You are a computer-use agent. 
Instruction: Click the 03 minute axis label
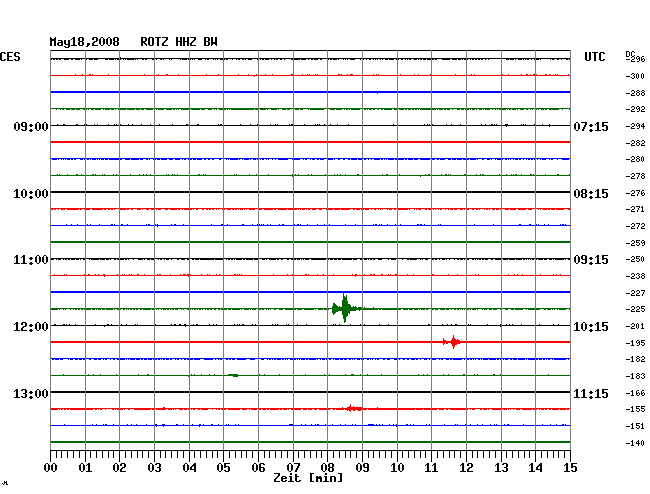point(154,467)
